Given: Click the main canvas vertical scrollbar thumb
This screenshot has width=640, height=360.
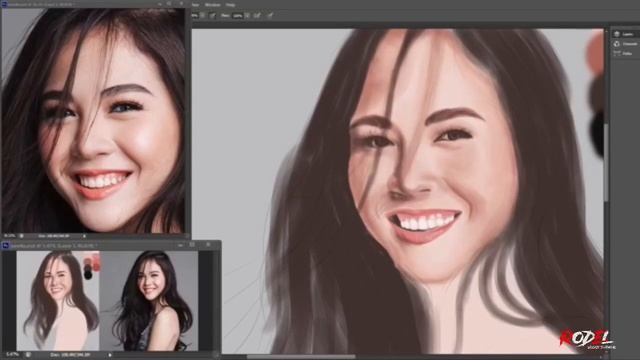Looking at the screenshot, I should 606,161.
